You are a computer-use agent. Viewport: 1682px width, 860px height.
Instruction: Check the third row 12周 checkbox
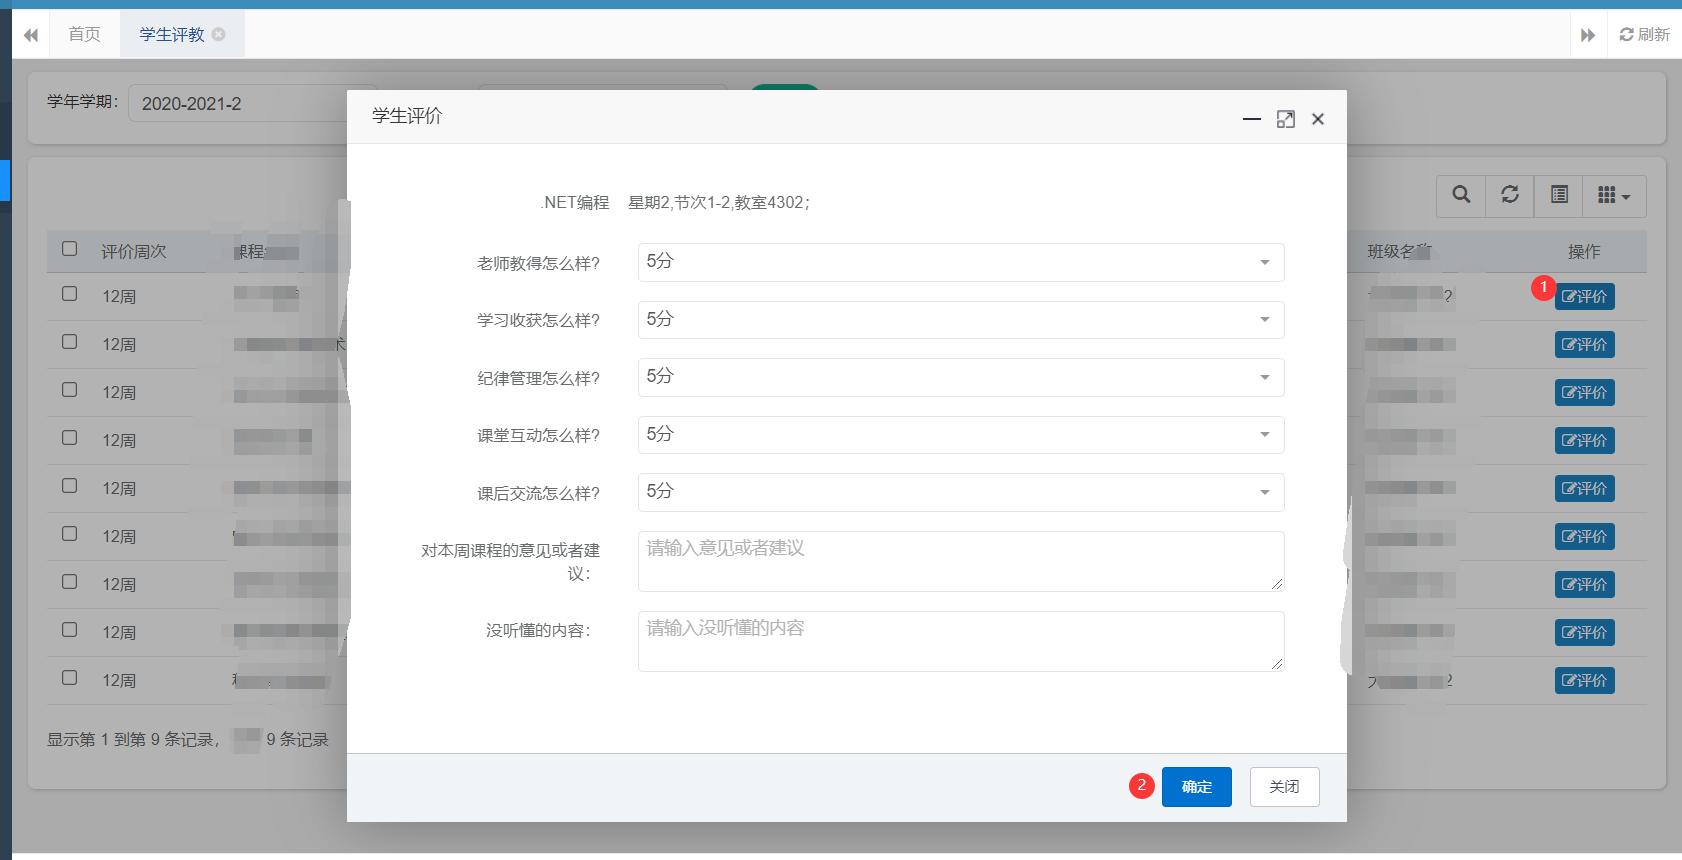coord(69,390)
